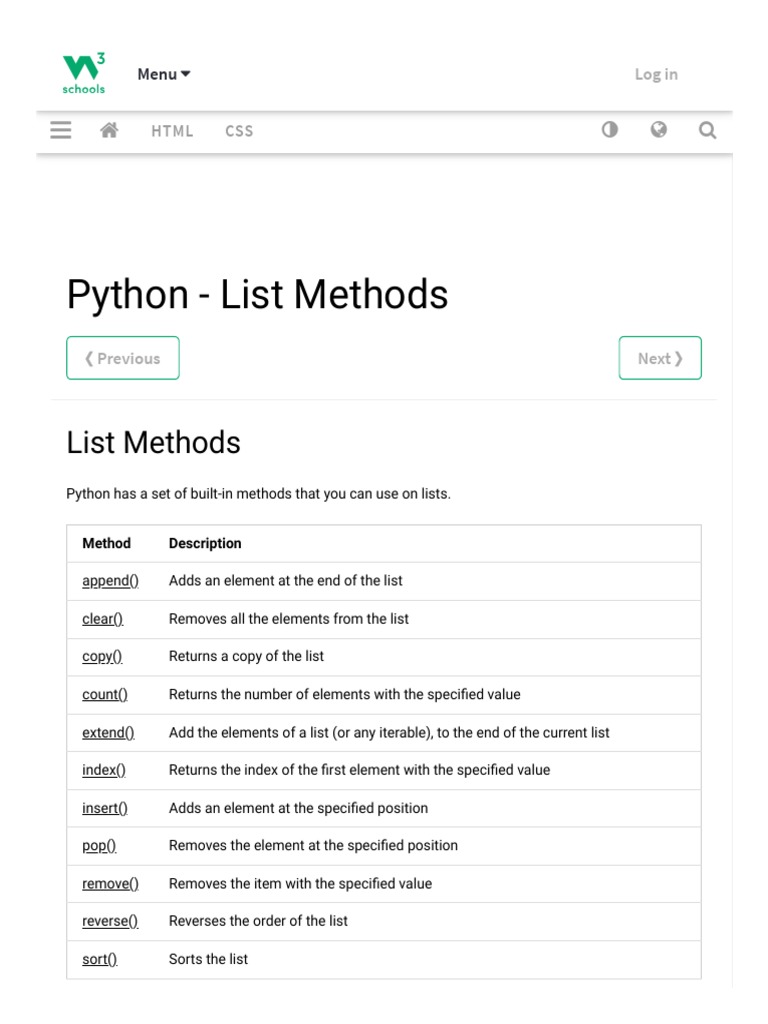The height and width of the screenshot is (1024, 768).
Task: Open the extend() method link
Action: pyautogui.click(x=108, y=733)
